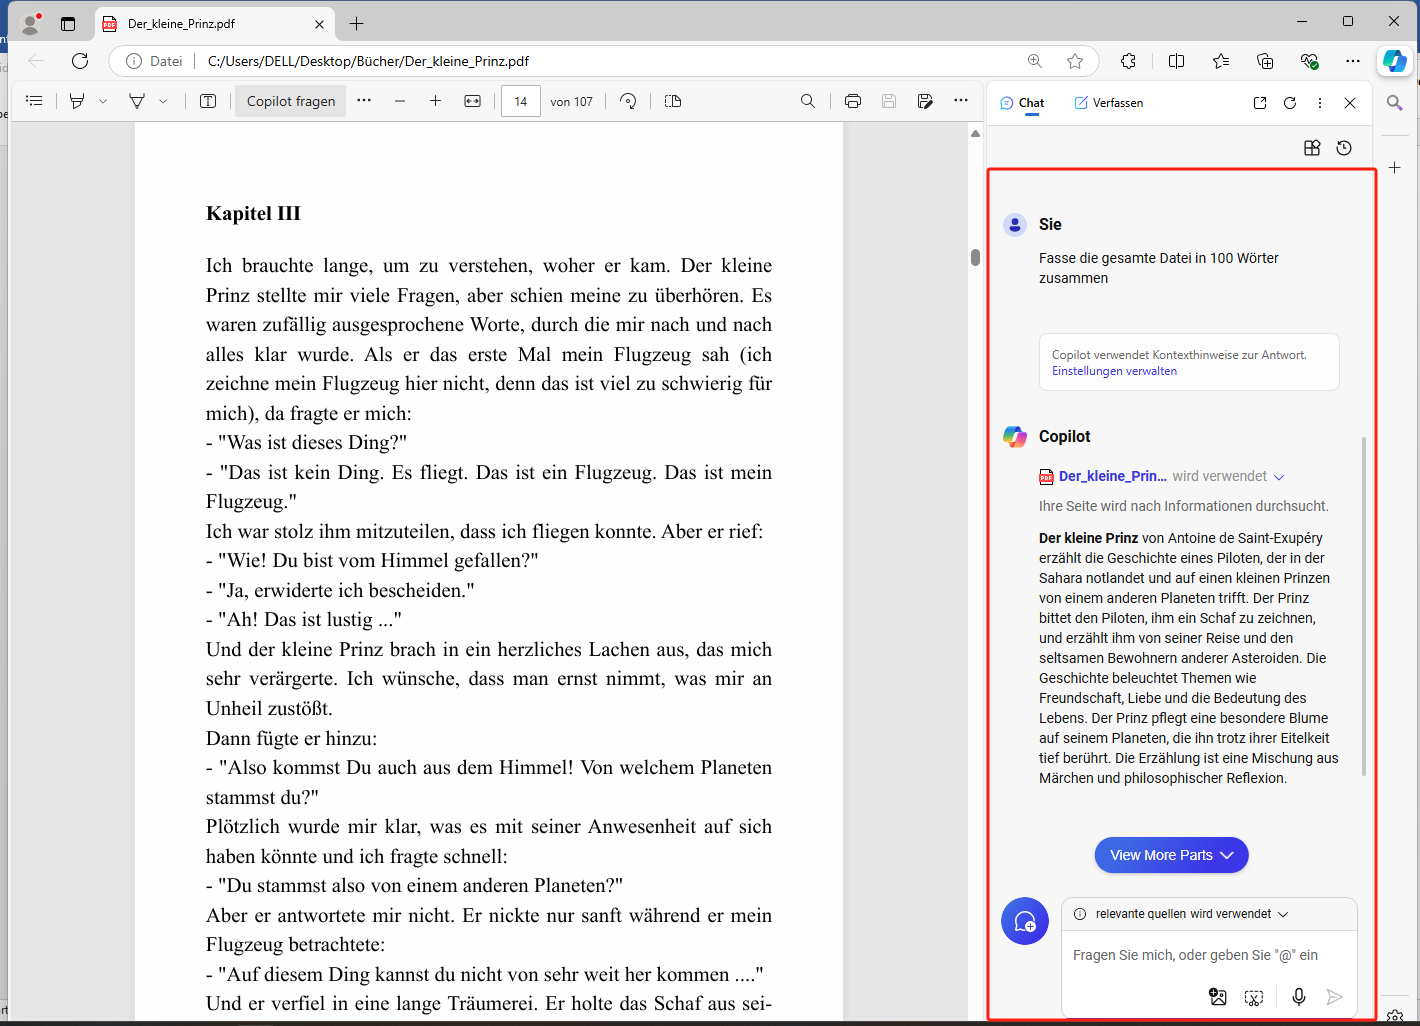Start a new topic with the round blue button
The image size is (1420, 1026).
point(1025,921)
